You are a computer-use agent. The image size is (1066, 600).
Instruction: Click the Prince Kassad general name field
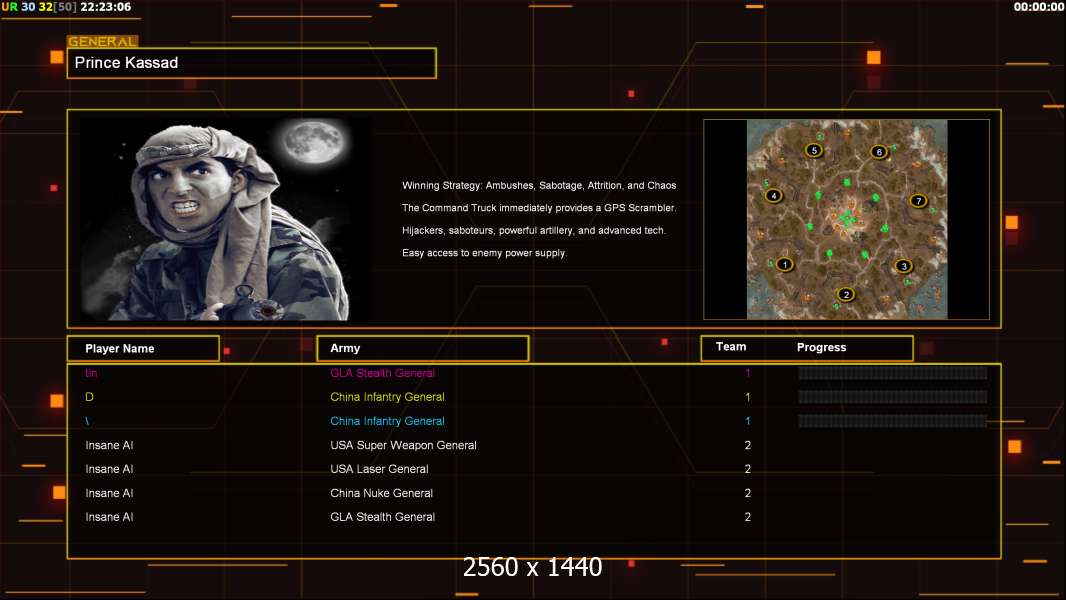[x=252, y=63]
